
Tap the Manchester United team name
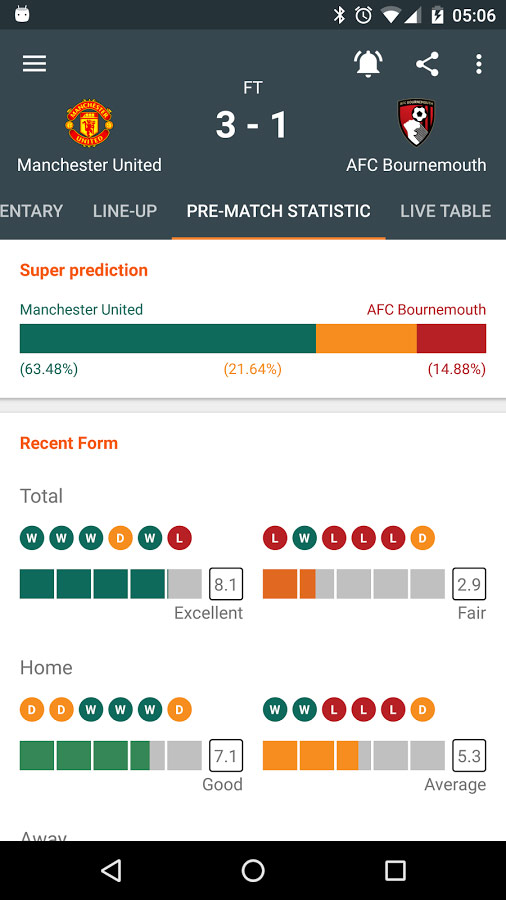pyautogui.click(x=89, y=165)
